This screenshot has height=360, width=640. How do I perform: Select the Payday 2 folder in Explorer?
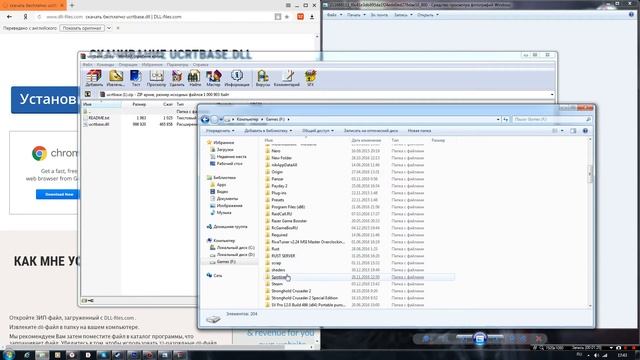tap(279, 186)
